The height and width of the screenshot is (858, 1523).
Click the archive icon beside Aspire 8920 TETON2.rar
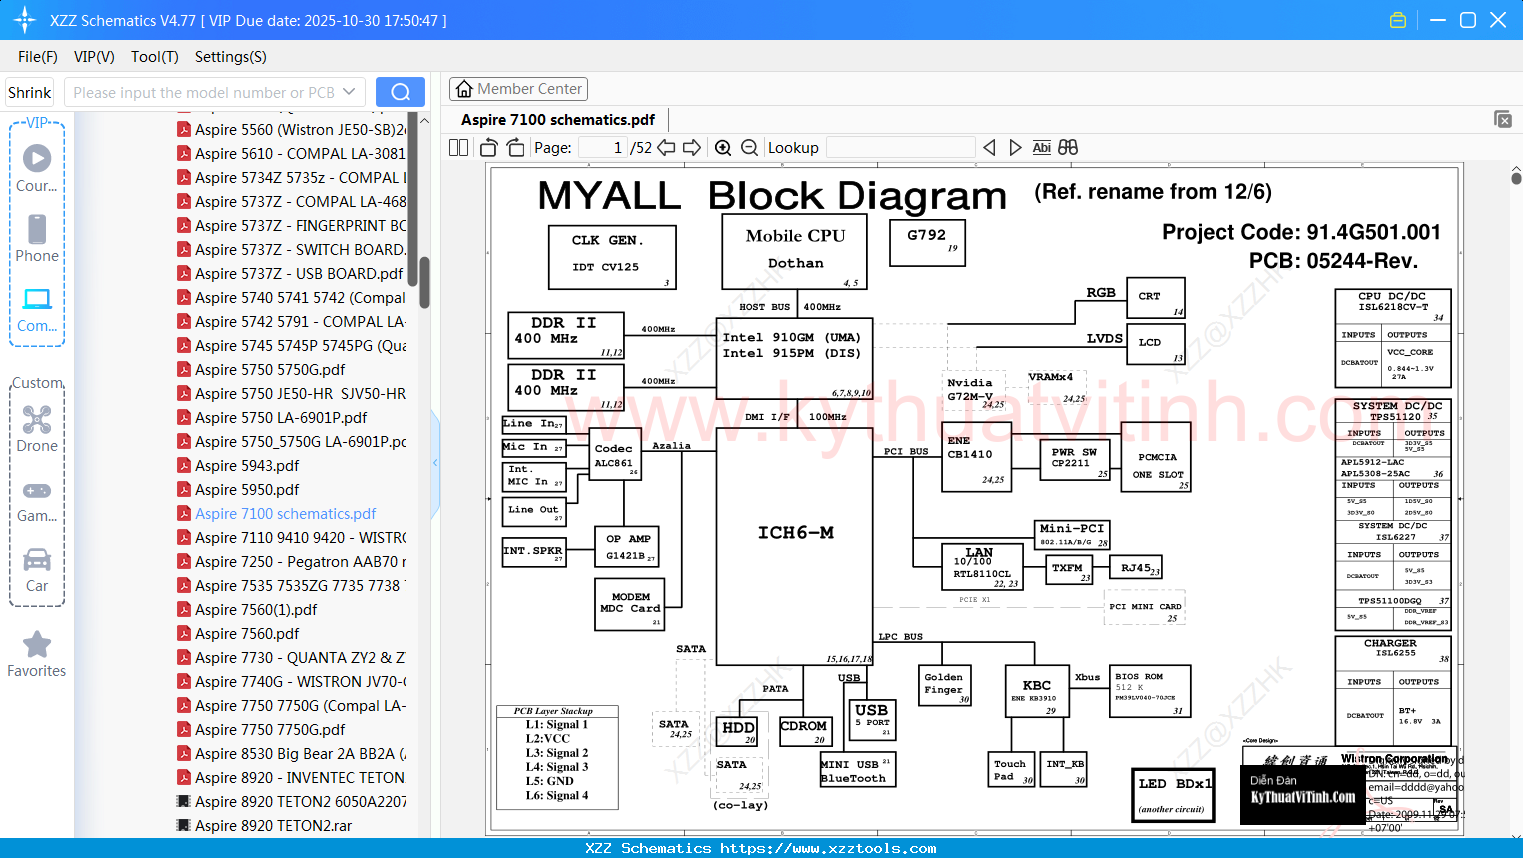click(x=184, y=825)
